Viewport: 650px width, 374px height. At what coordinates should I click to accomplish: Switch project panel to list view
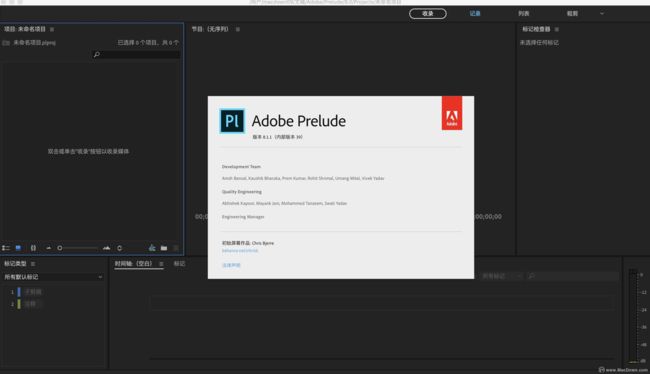[6, 248]
